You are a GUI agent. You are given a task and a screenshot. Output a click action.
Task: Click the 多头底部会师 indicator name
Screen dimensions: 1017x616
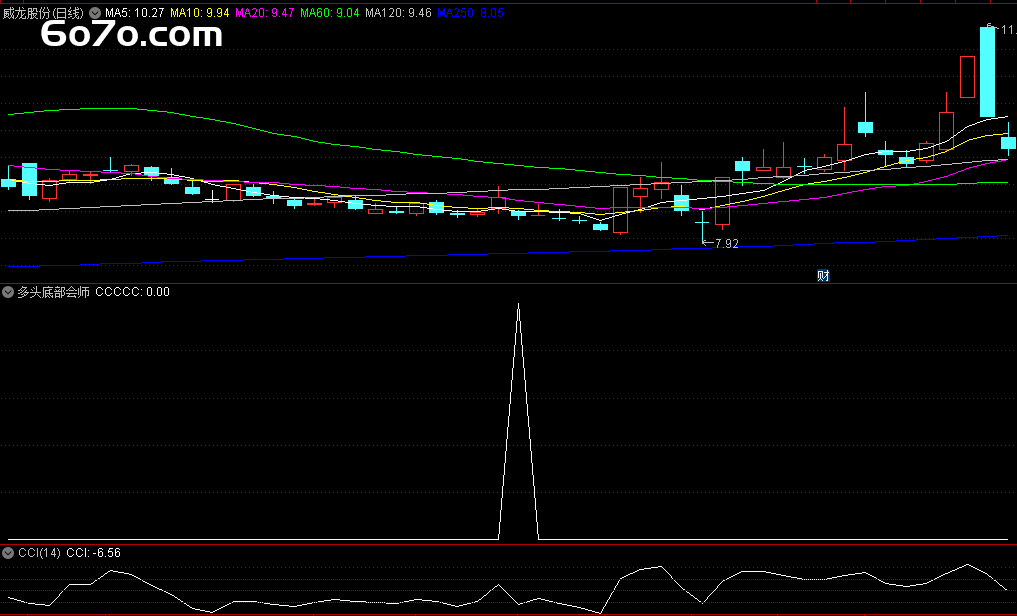tap(53, 292)
